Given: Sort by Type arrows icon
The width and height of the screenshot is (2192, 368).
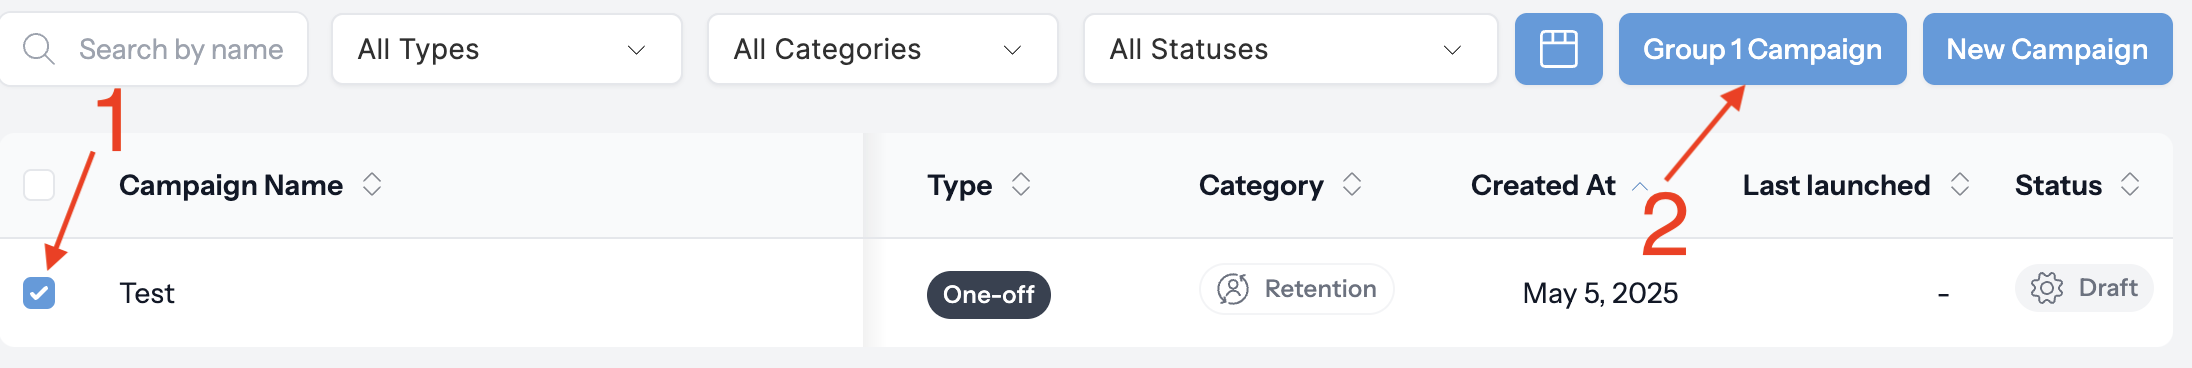Looking at the screenshot, I should [1021, 184].
